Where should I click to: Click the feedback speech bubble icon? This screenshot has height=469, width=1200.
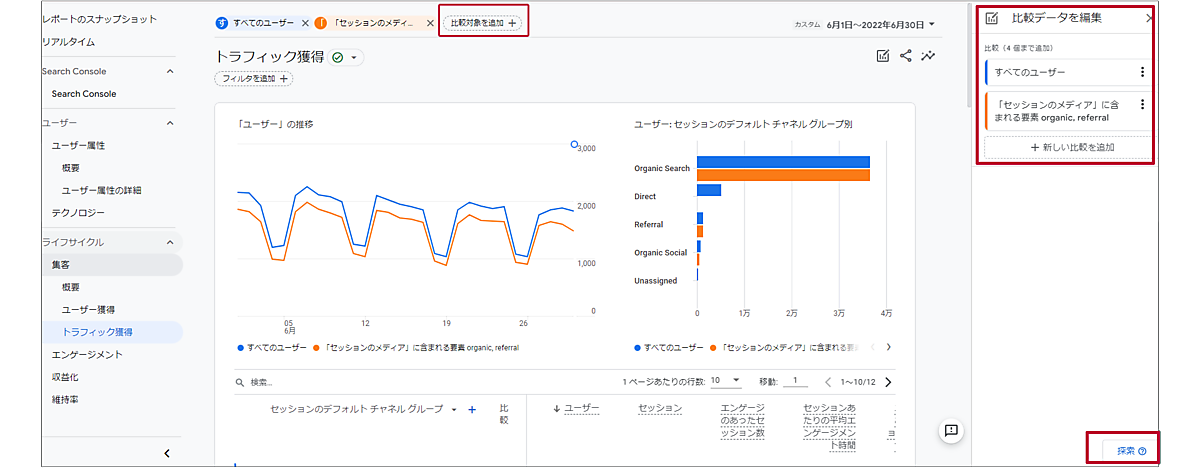[951, 430]
